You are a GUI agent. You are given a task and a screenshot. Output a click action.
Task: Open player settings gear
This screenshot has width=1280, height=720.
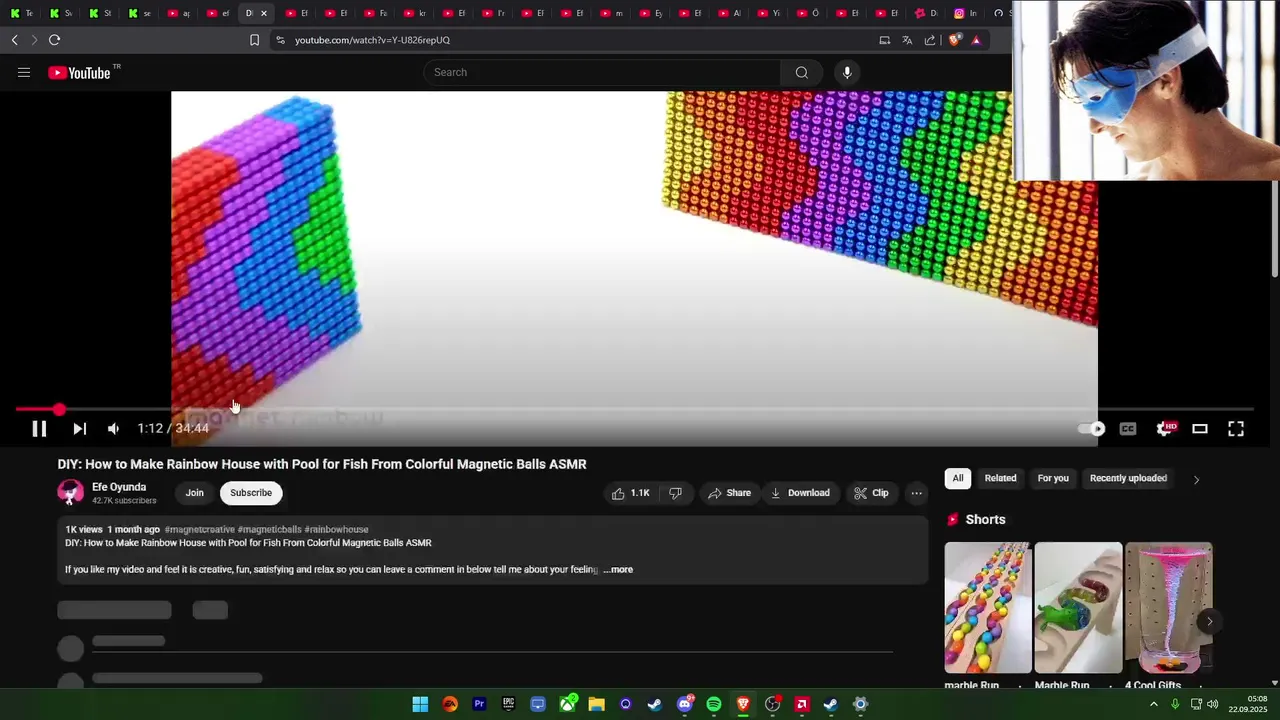coord(1164,429)
